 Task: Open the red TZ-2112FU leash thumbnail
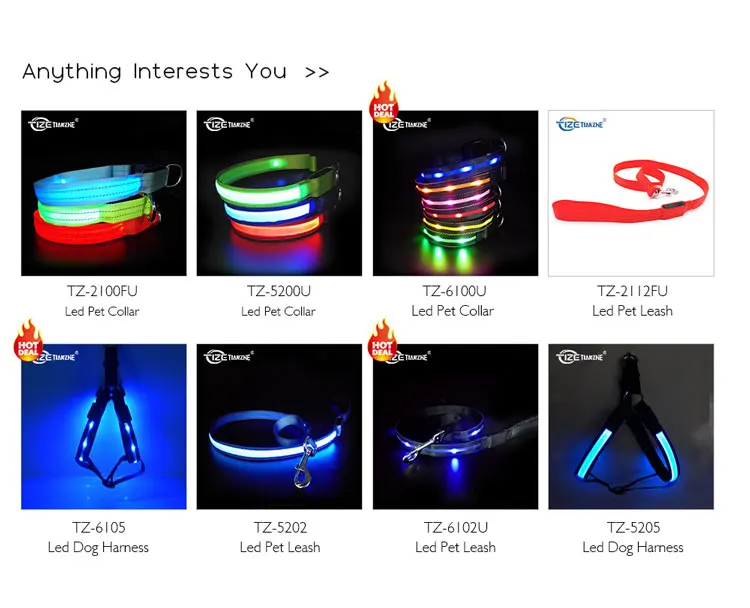(x=631, y=193)
